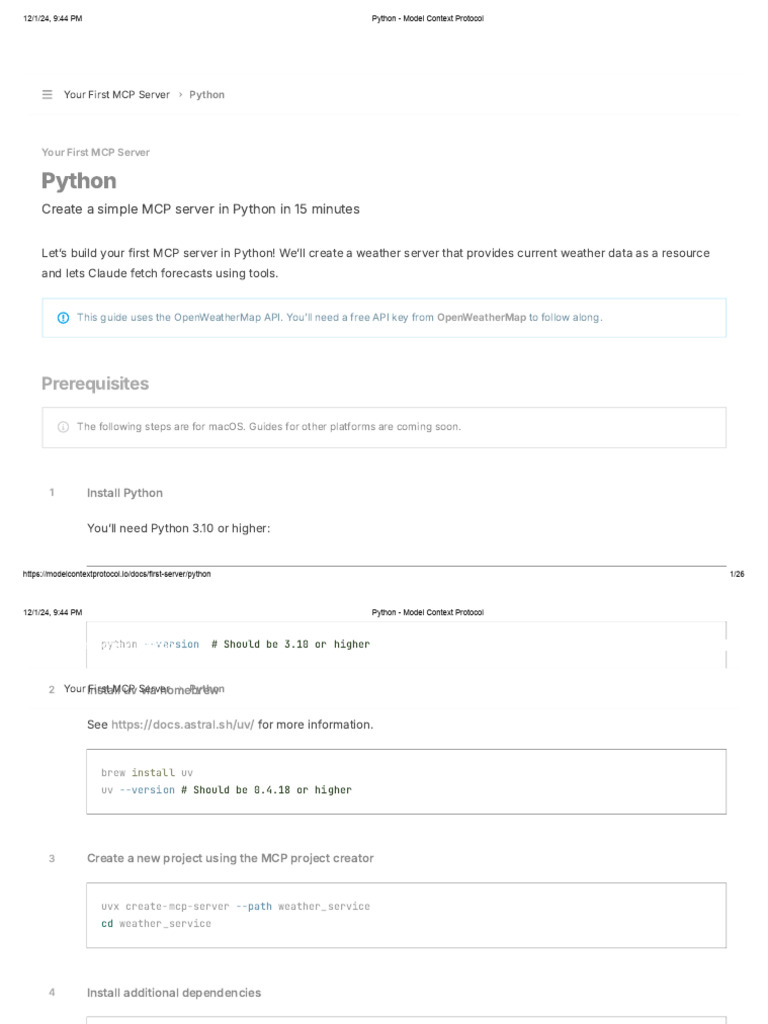Open the https://docs.astral.sh/uv/ link
The width and height of the screenshot is (768, 1024).
[183, 724]
